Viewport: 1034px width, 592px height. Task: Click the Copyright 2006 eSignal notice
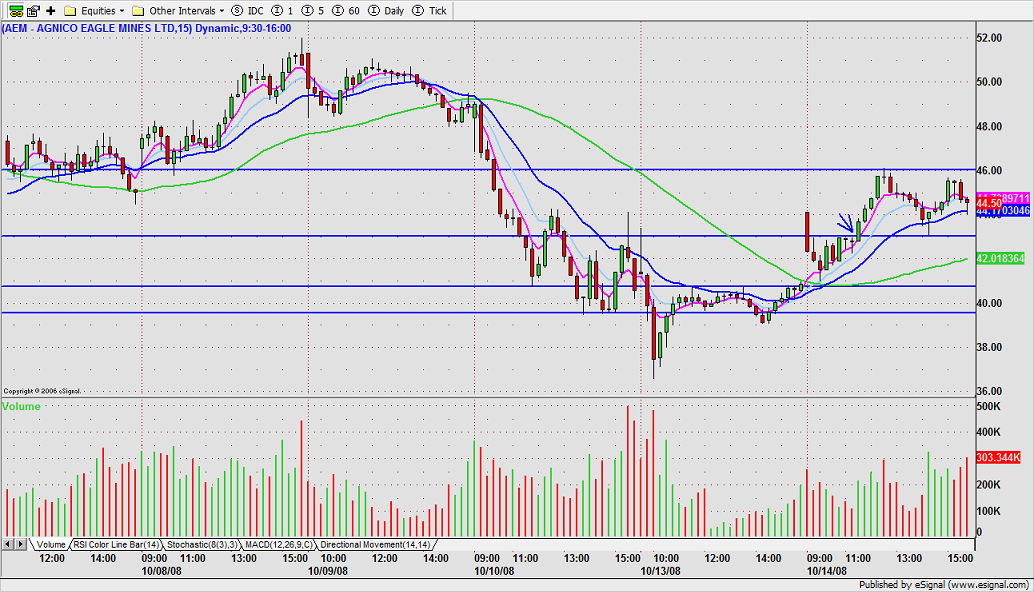(x=42, y=391)
